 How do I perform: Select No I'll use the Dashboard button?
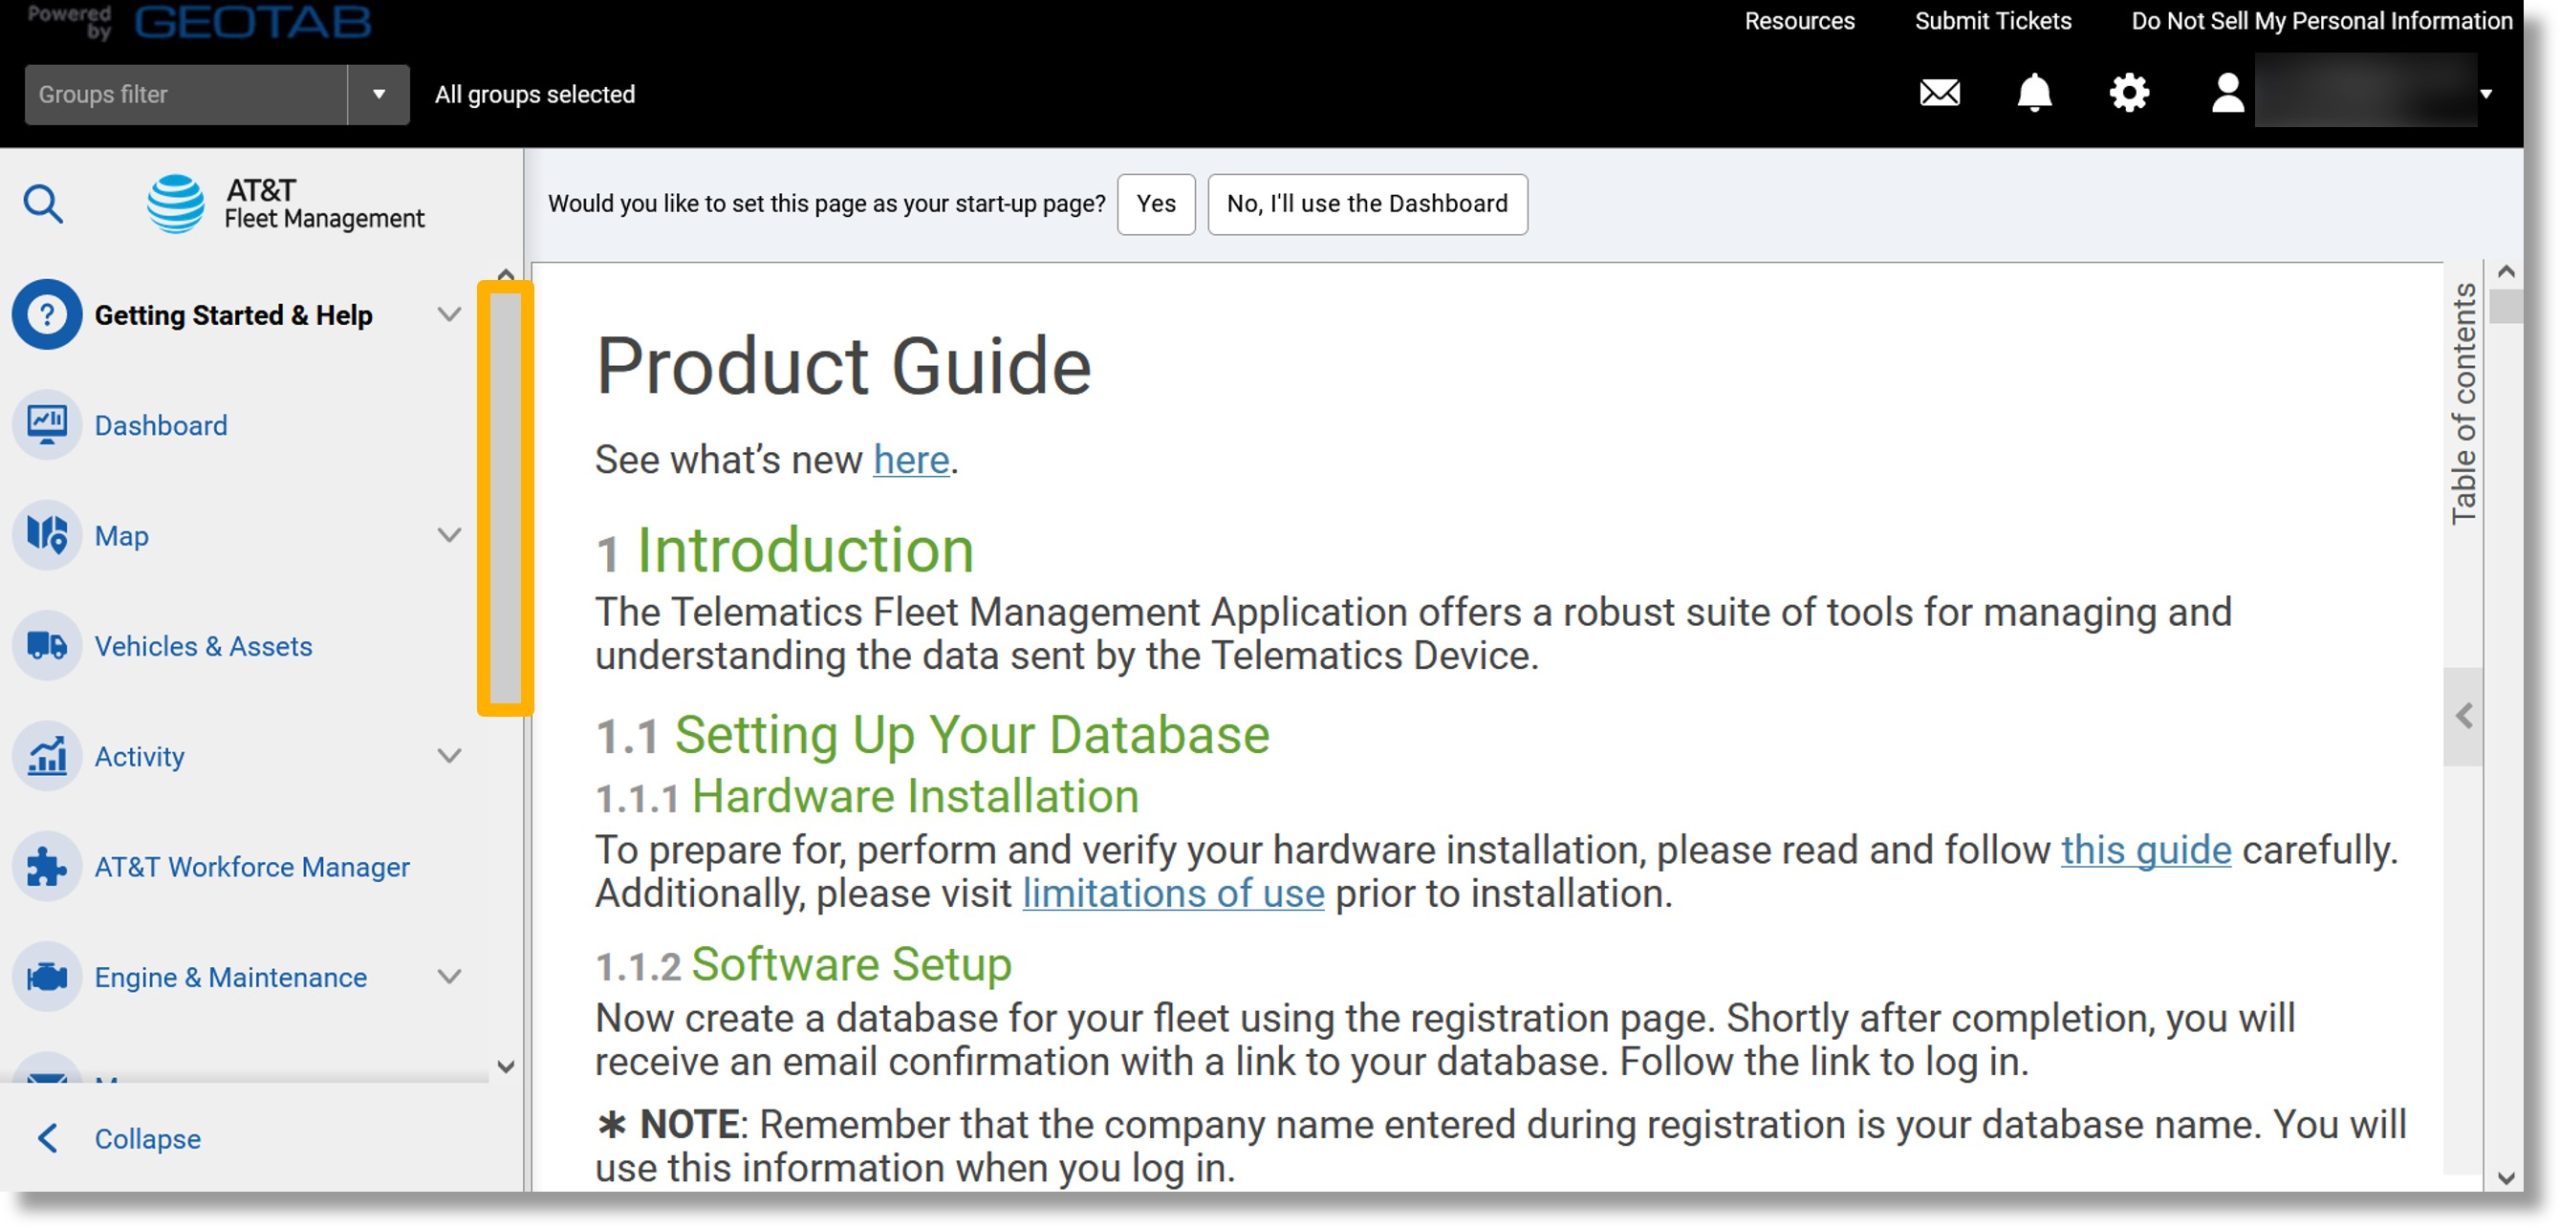pyautogui.click(x=1367, y=202)
